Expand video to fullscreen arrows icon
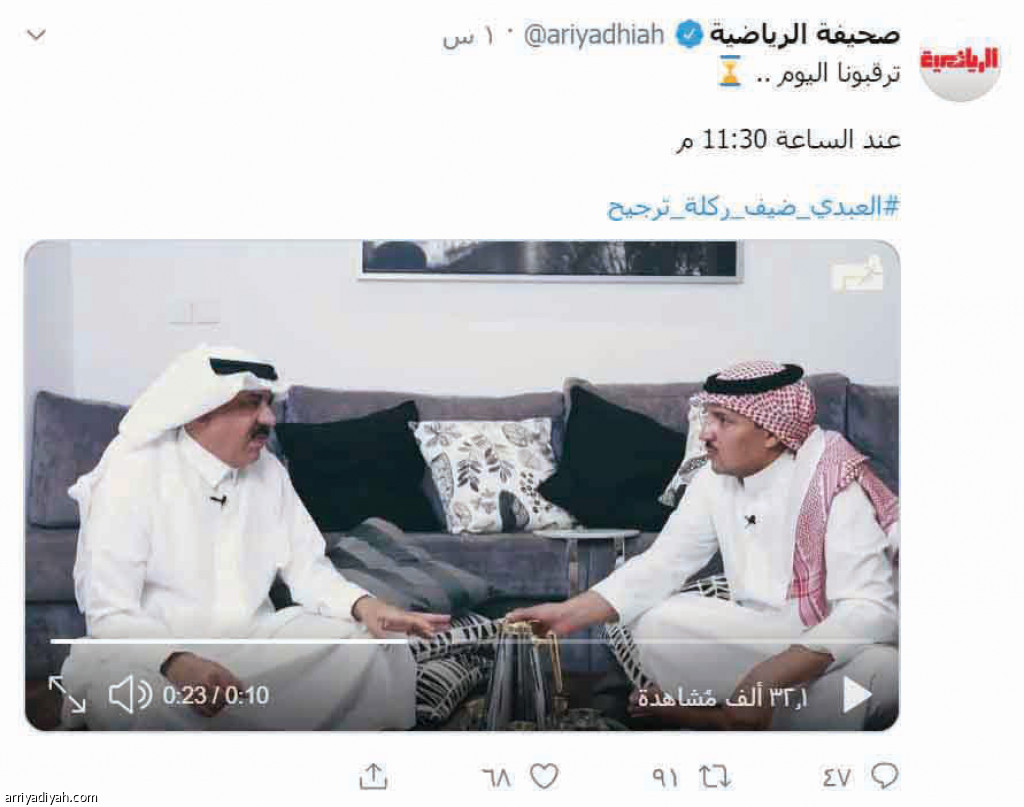 pos(67,694)
